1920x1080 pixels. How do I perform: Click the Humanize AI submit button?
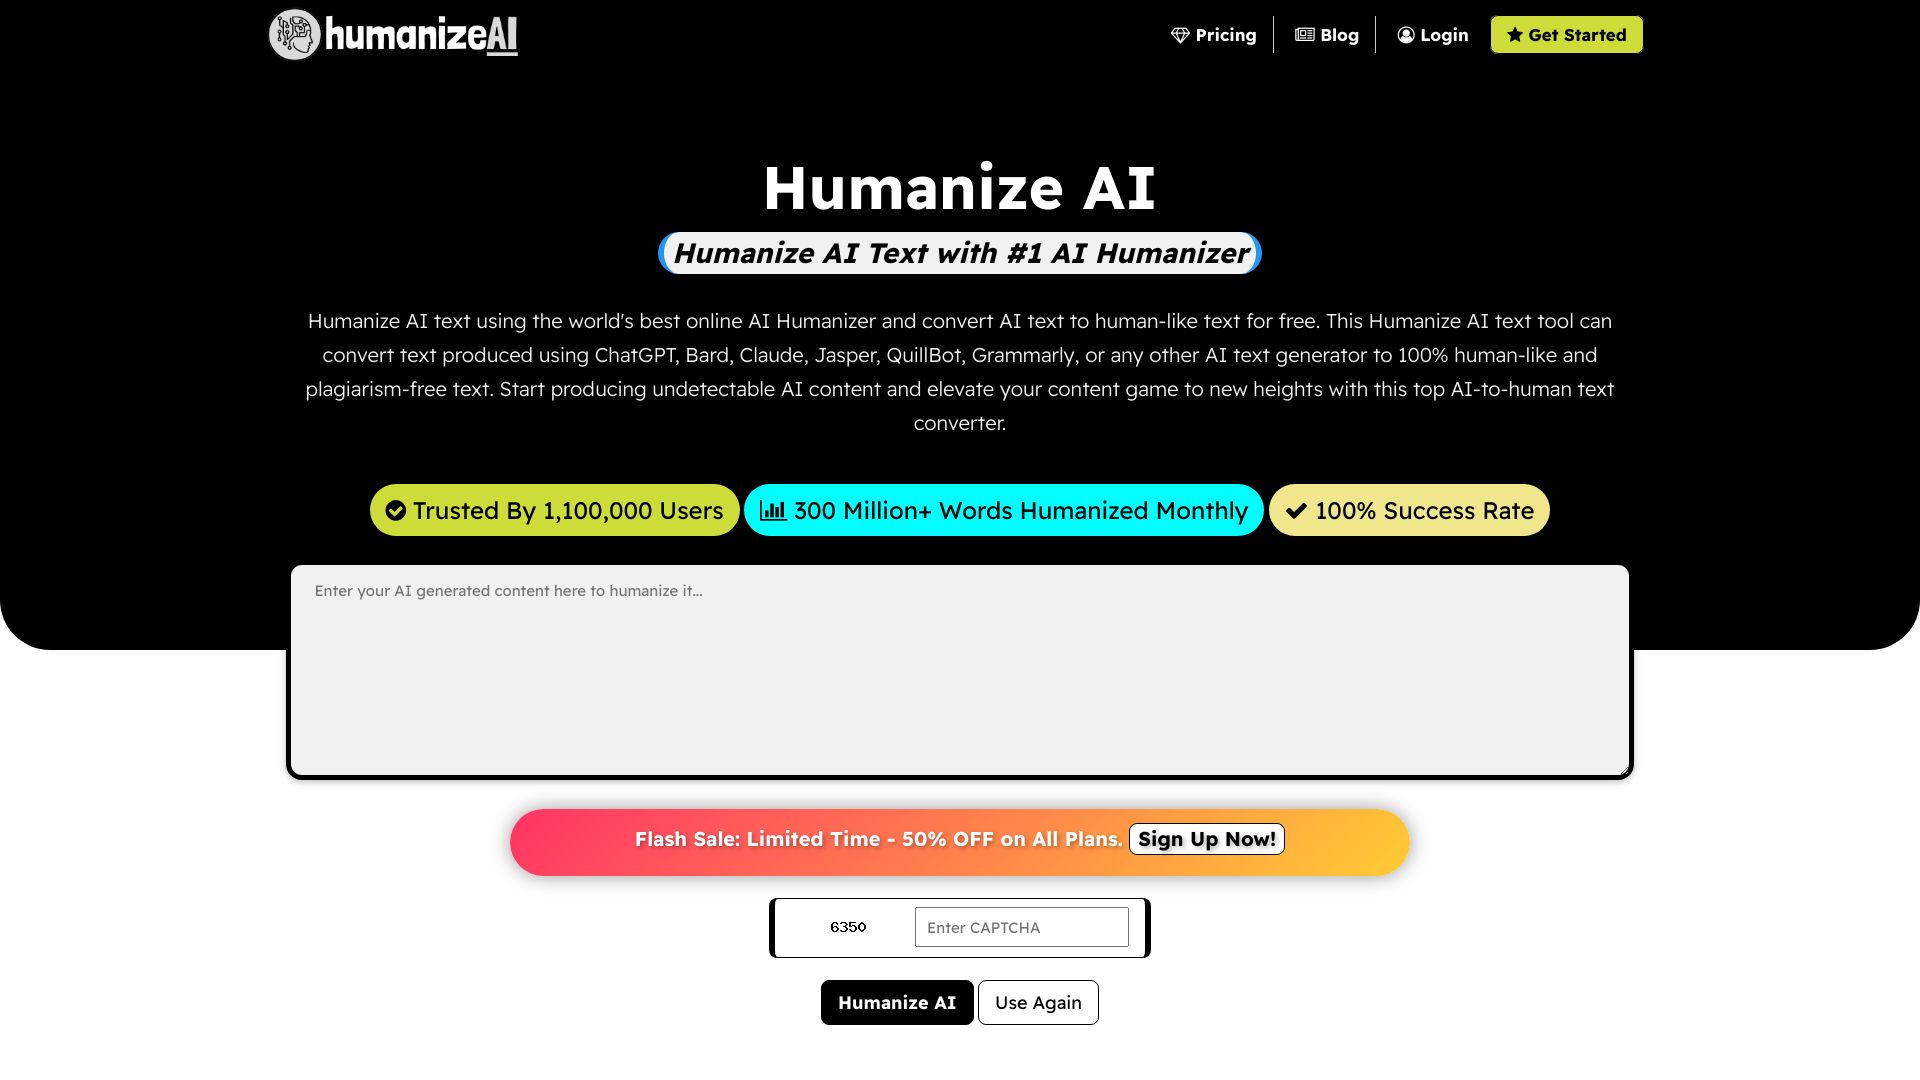tap(897, 1002)
